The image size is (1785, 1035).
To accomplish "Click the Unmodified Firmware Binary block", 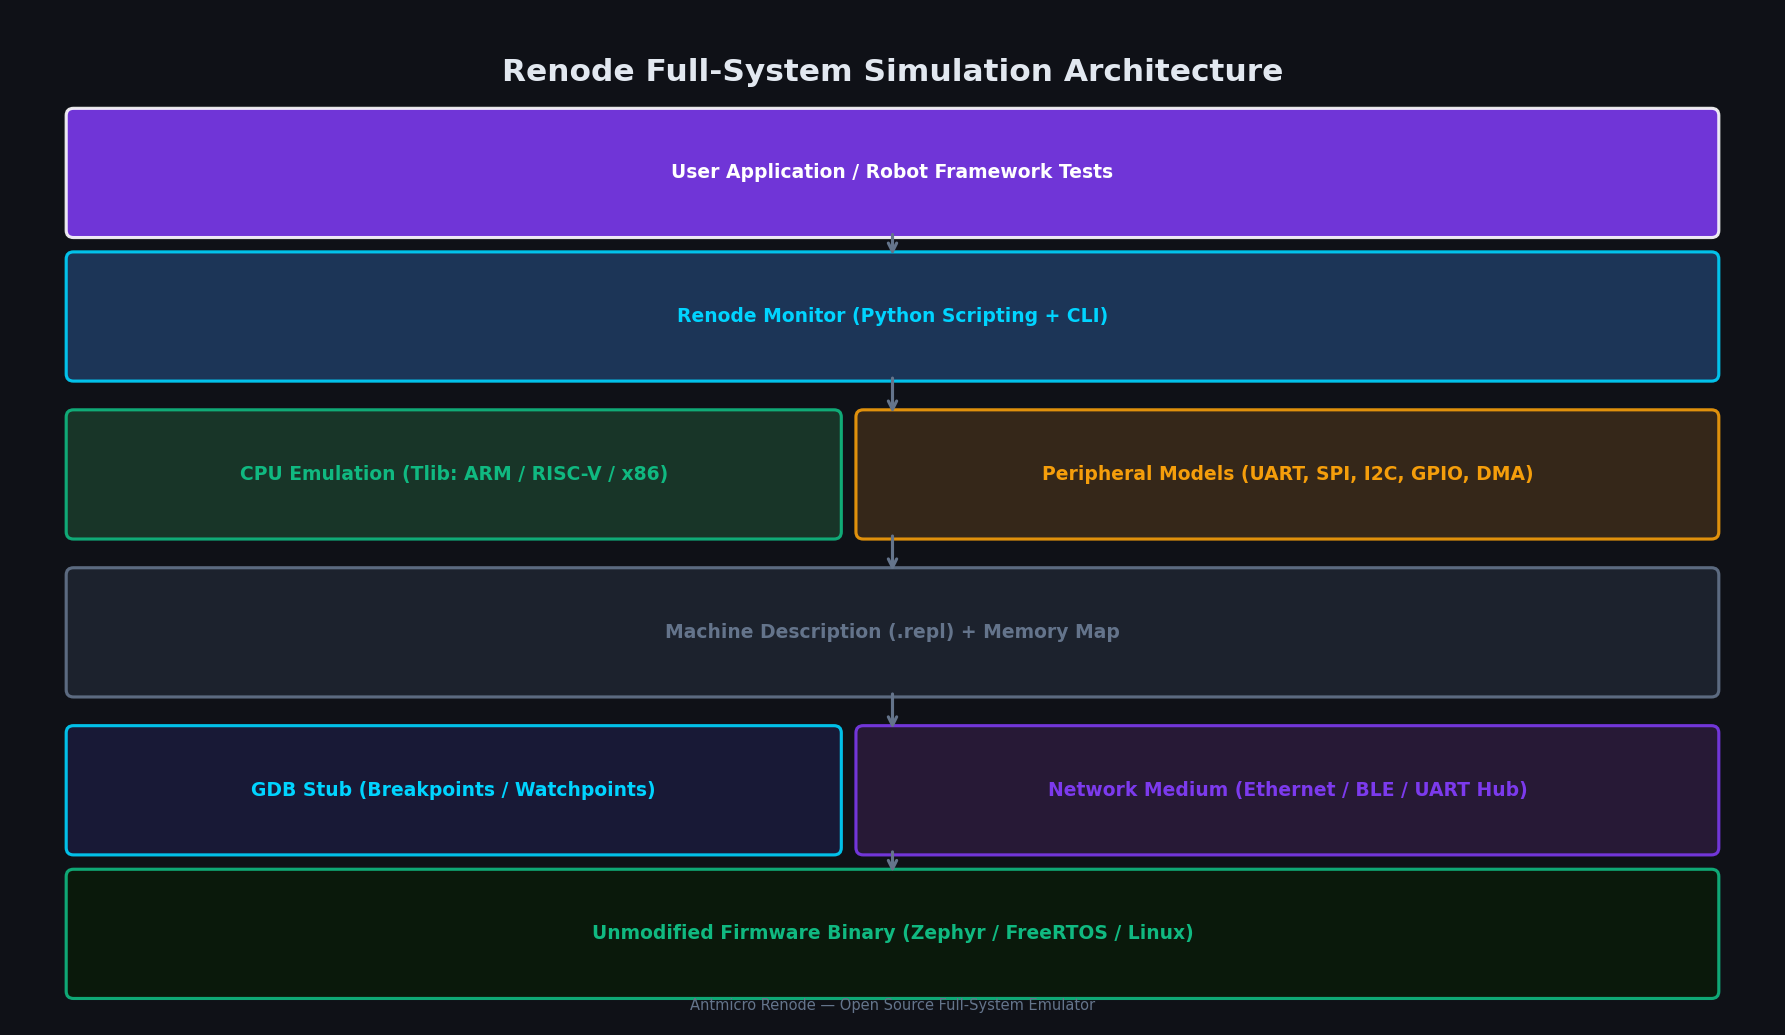I will [892, 933].
